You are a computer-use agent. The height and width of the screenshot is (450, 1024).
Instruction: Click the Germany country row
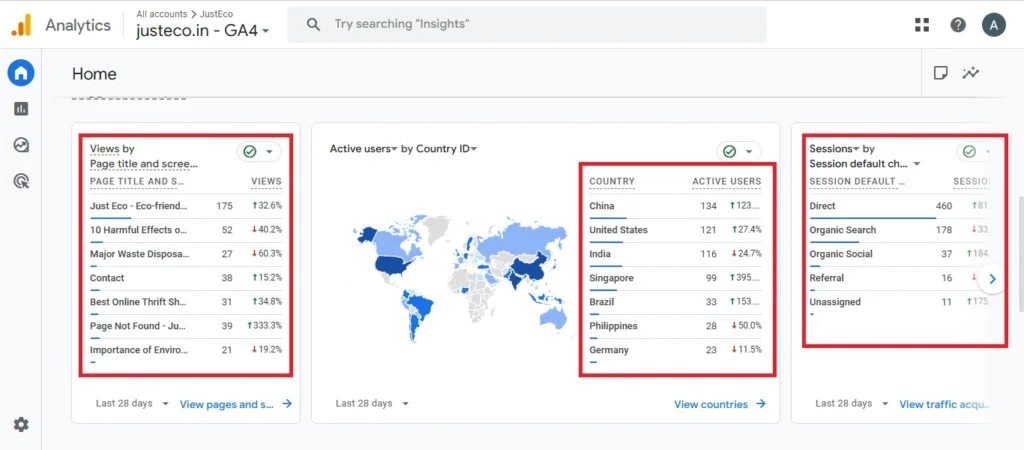tap(675, 350)
